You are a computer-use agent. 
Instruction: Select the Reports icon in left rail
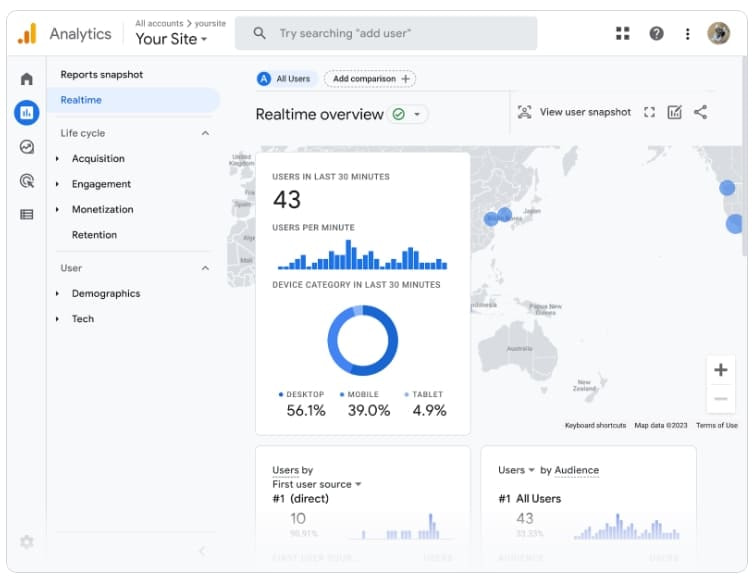pos(26,113)
